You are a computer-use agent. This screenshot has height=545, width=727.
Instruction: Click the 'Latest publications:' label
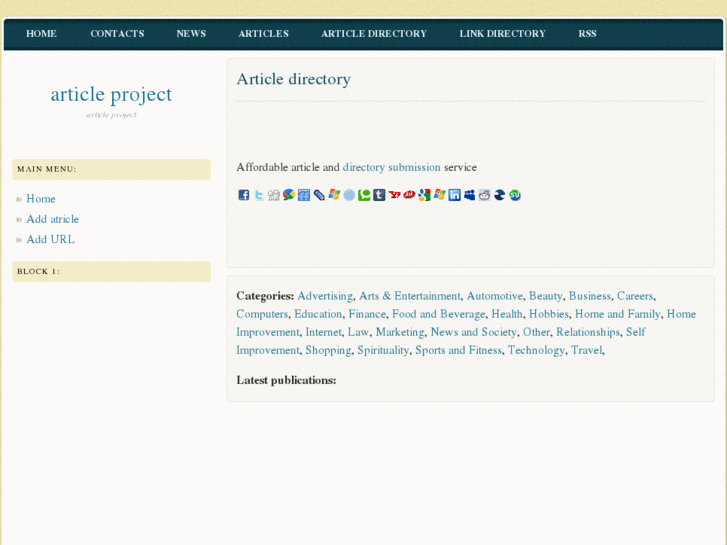tap(286, 380)
